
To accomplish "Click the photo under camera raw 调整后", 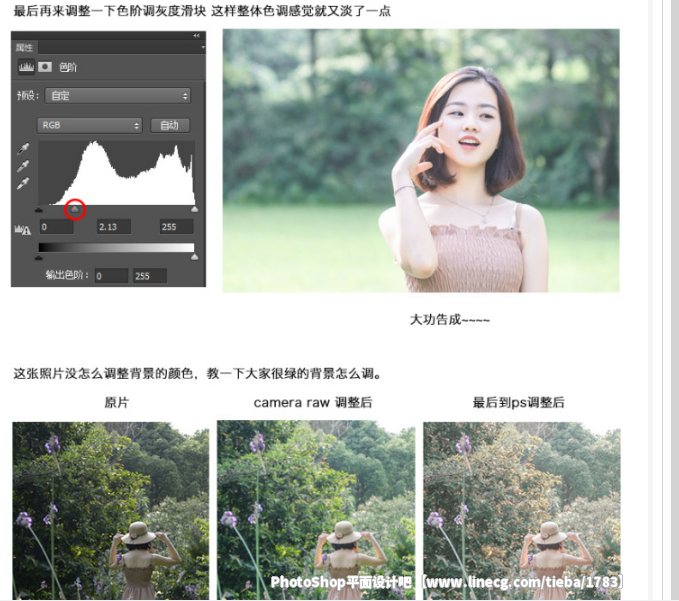I will 316,510.
